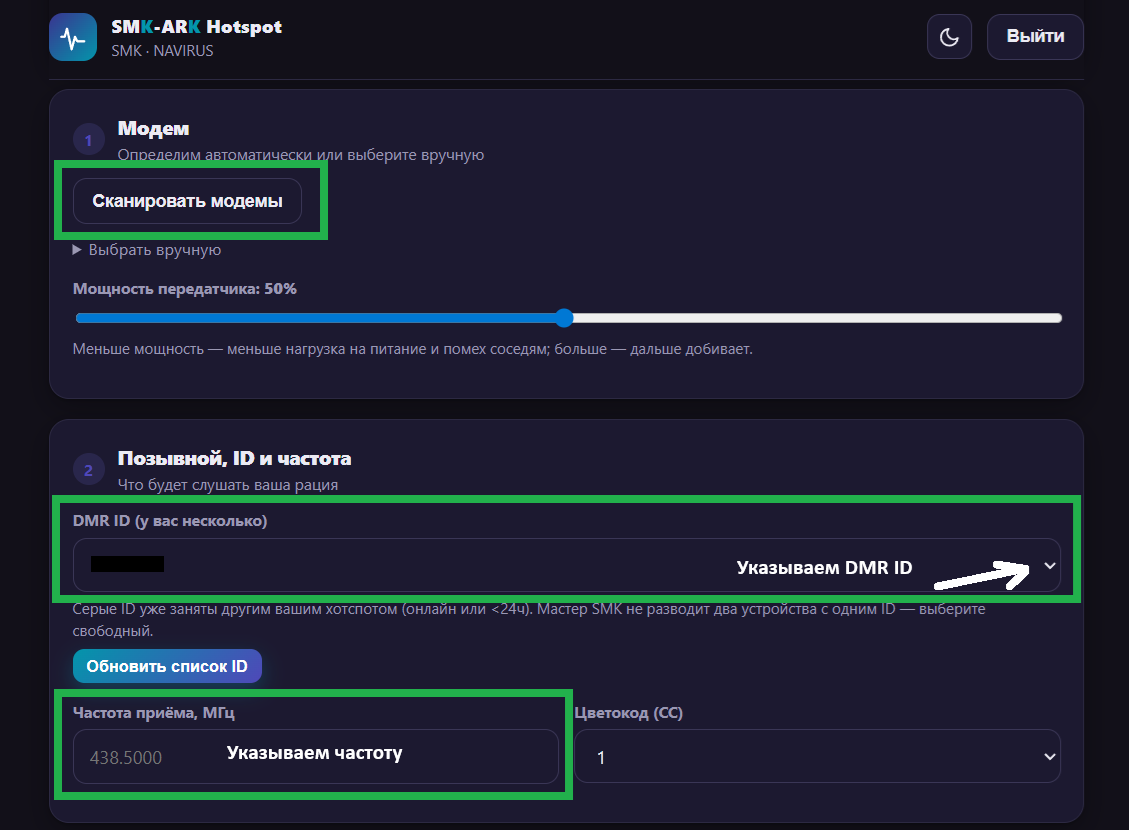Click the chevron arrow of the DMR ID field
The width and height of the screenshot is (1129, 830).
point(1050,566)
